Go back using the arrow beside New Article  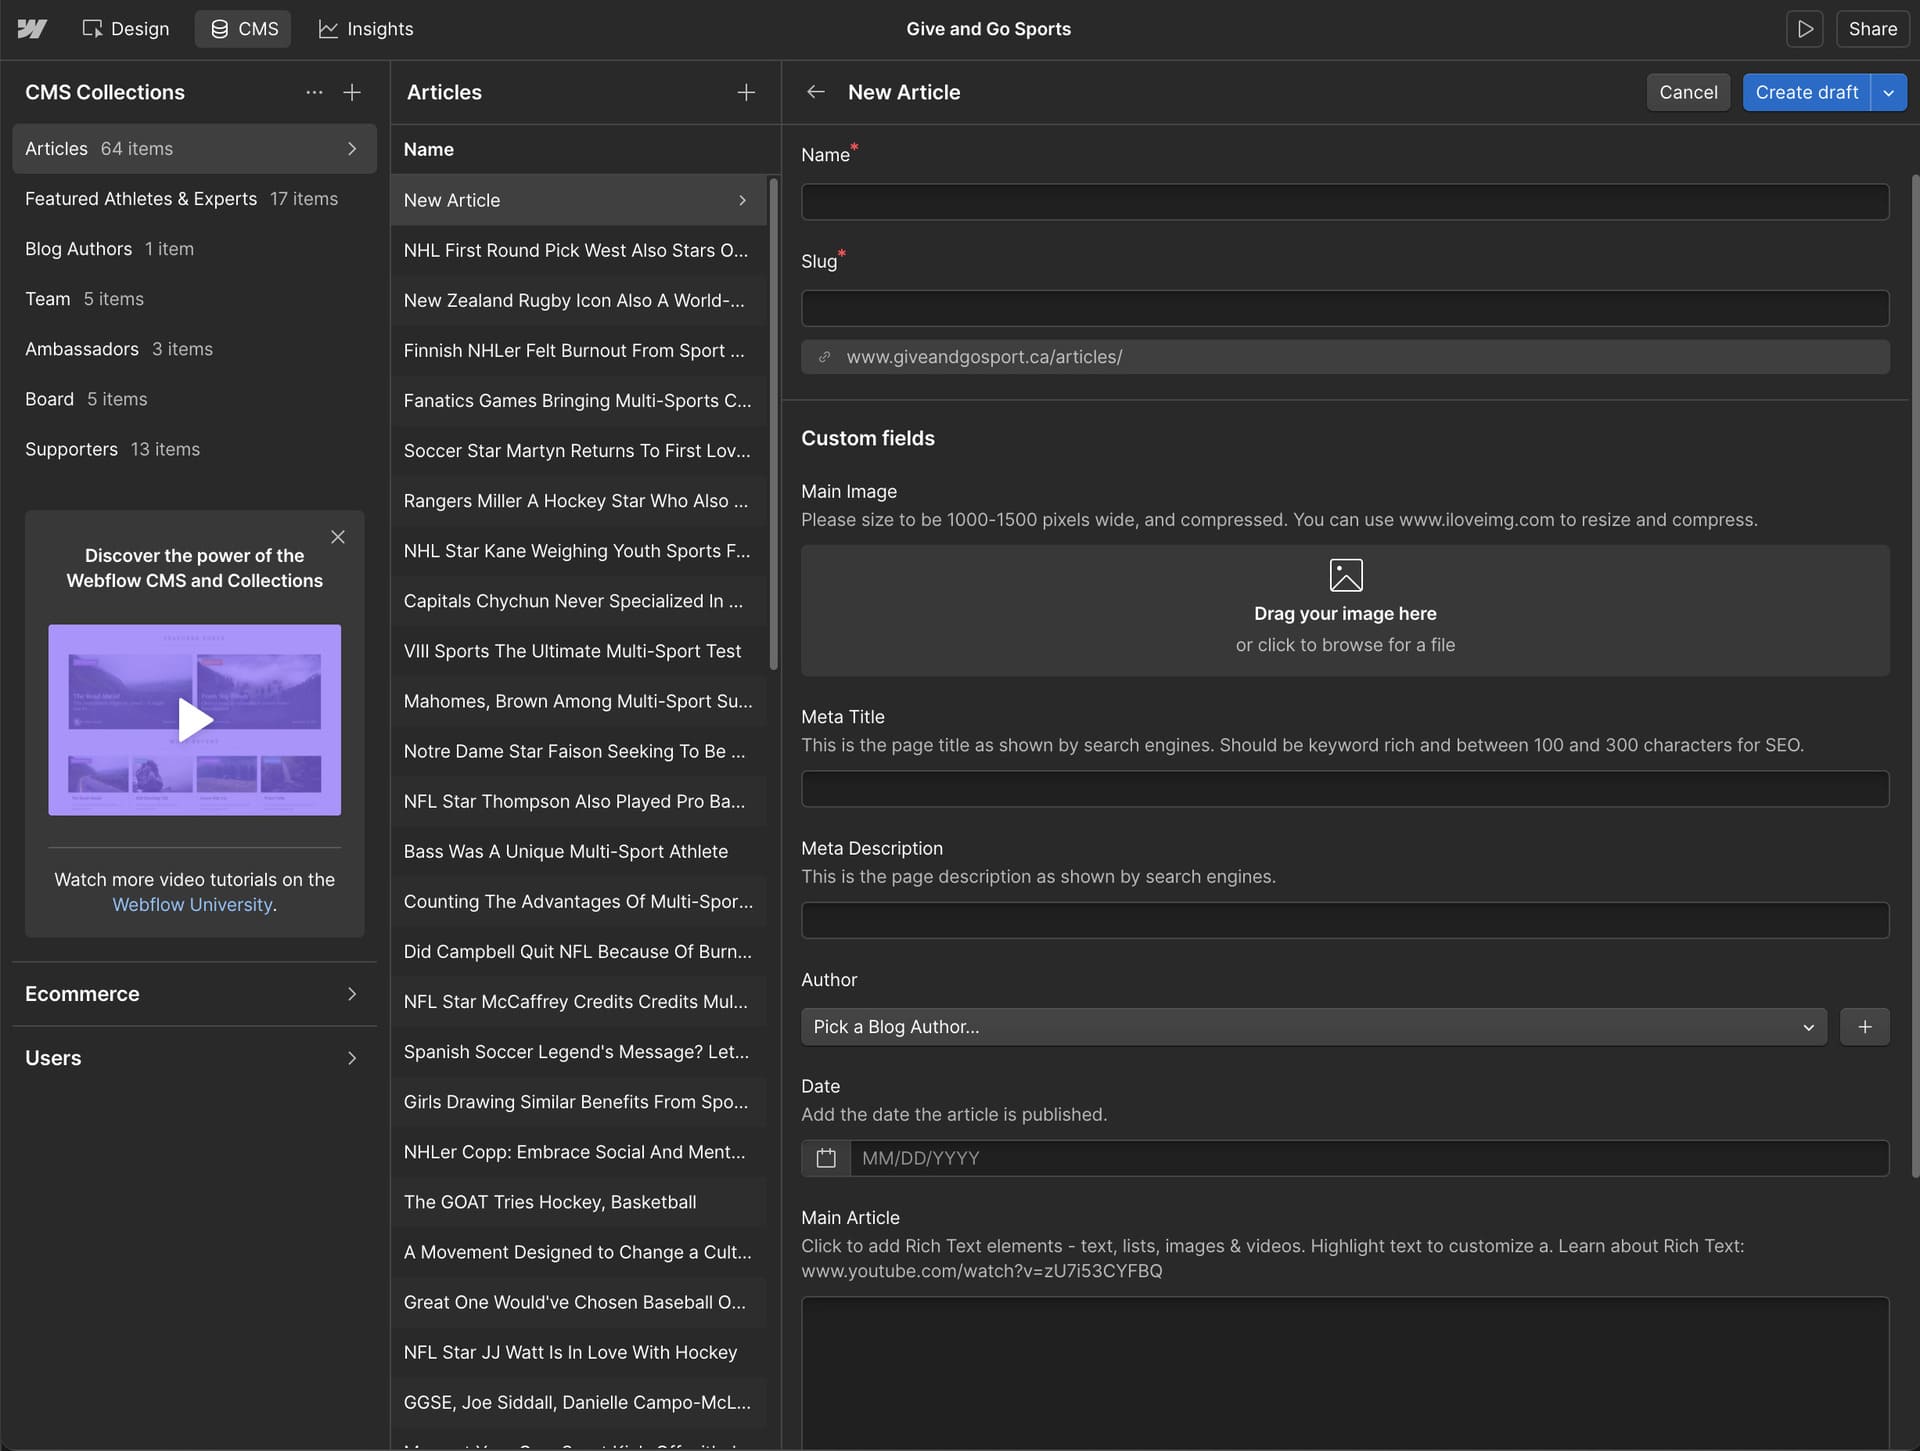coord(815,92)
